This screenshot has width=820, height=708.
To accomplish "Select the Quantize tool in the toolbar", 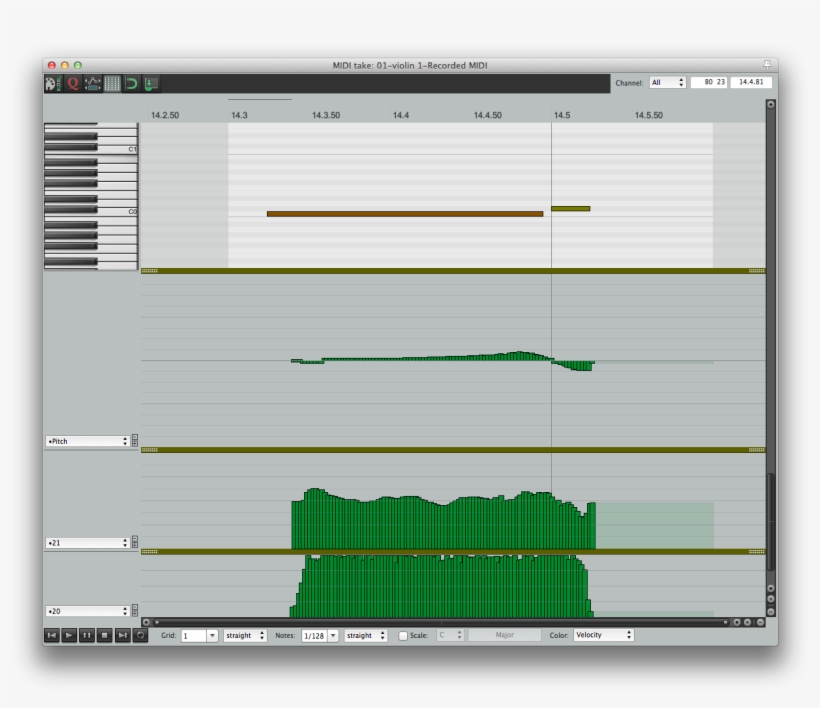I will pyautogui.click(x=73, y=83).
